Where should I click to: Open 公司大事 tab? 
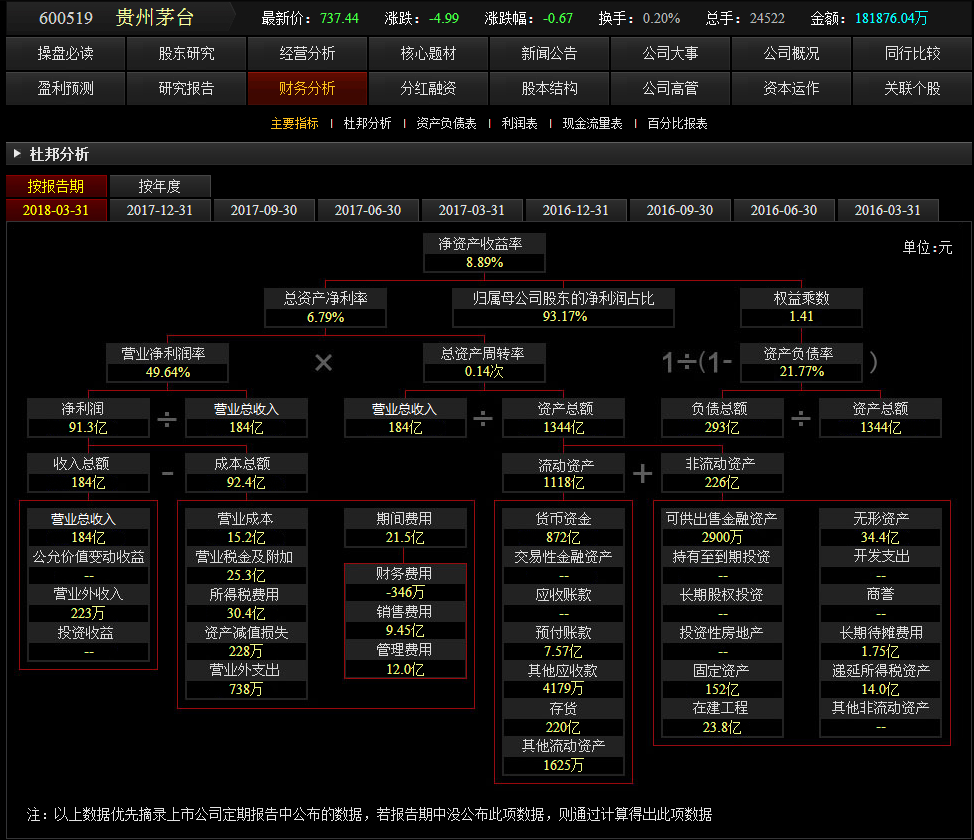point(670,53)
